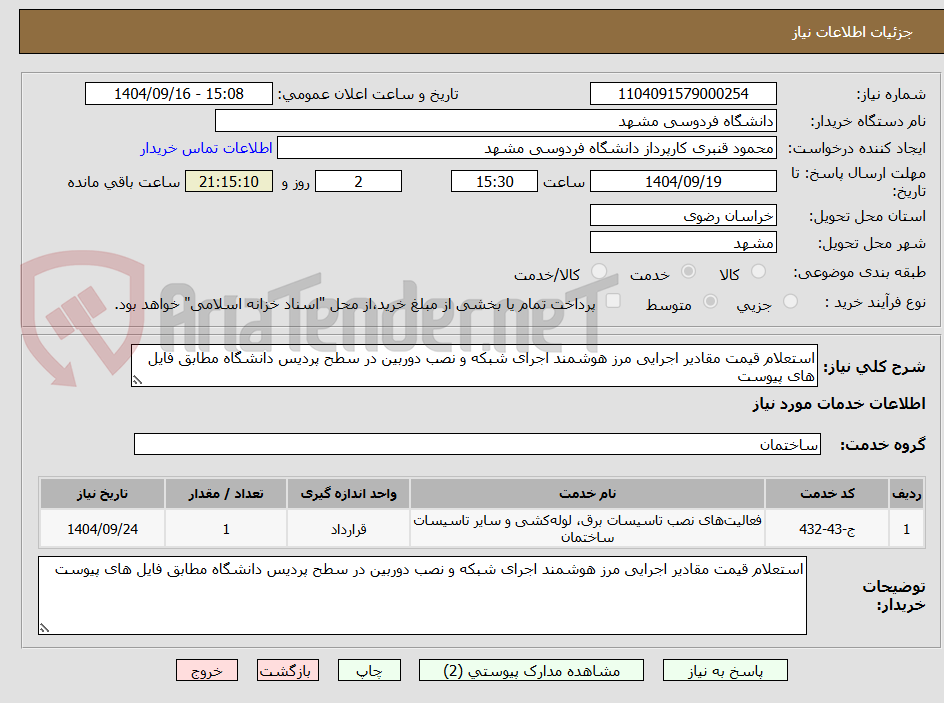Image resolution: width=944 pixels, height=703 pixels.
Task: Click the چاپ print button
Action: pos(369,670)
